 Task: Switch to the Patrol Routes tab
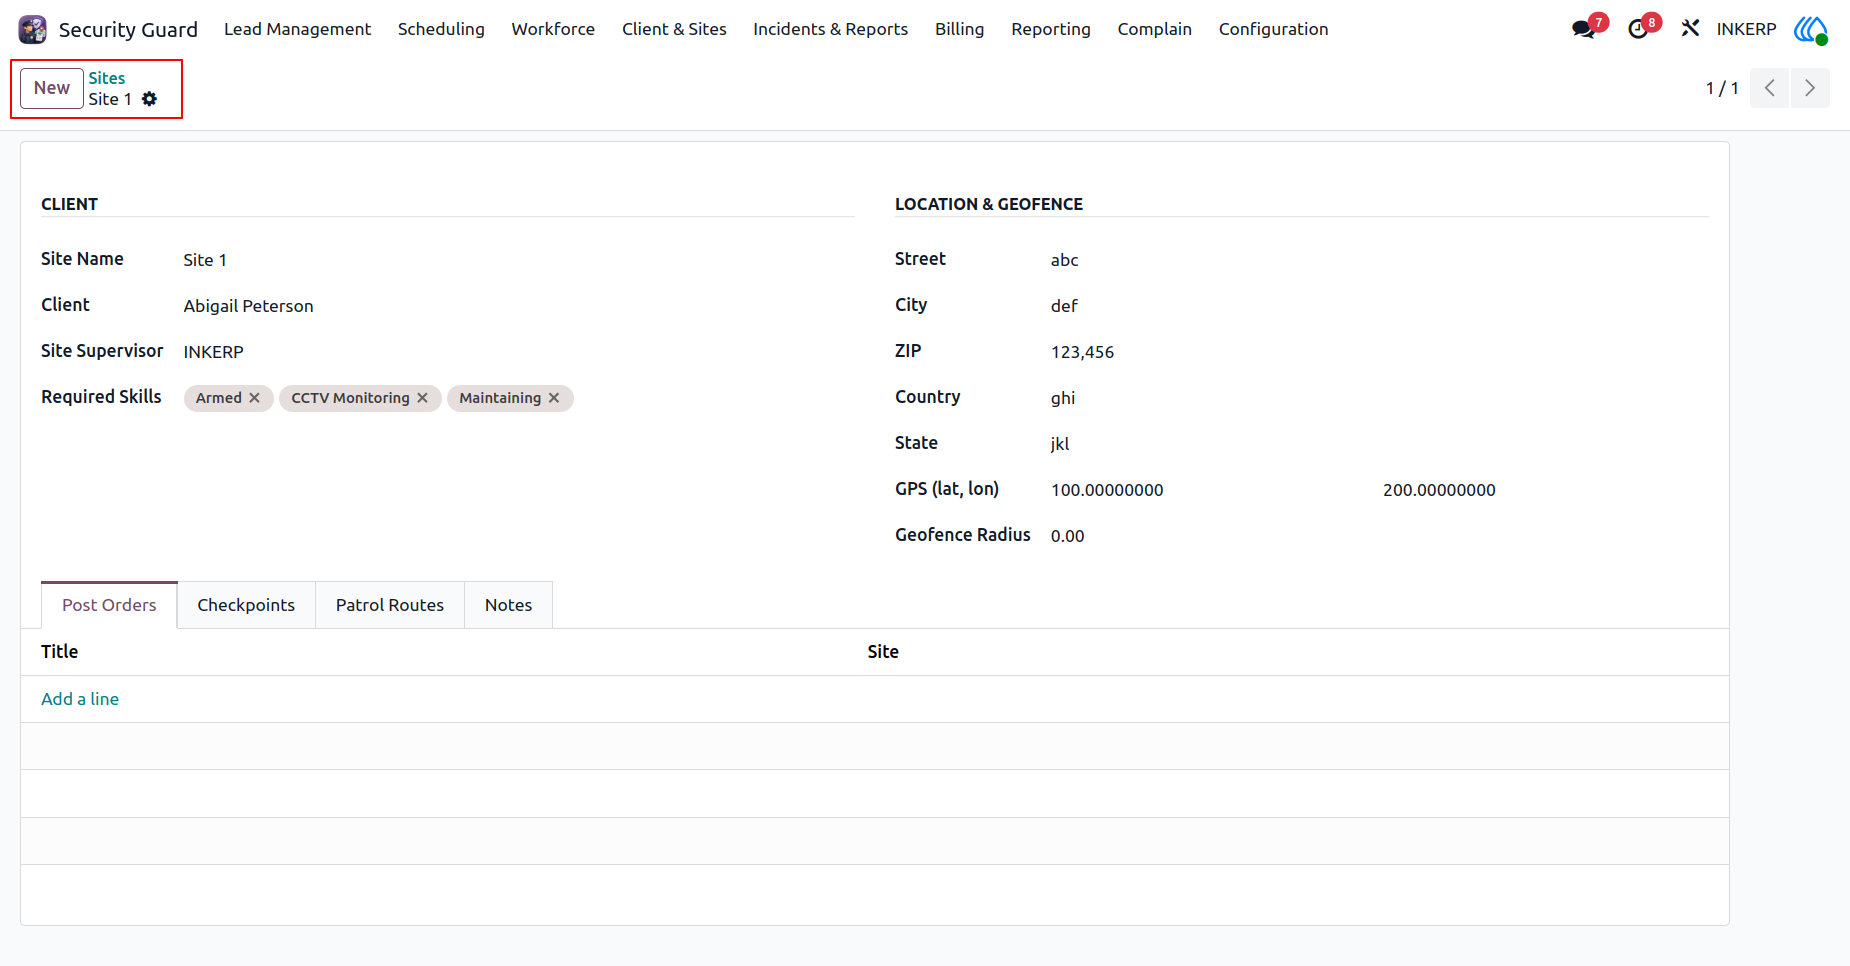pos(390,605)
